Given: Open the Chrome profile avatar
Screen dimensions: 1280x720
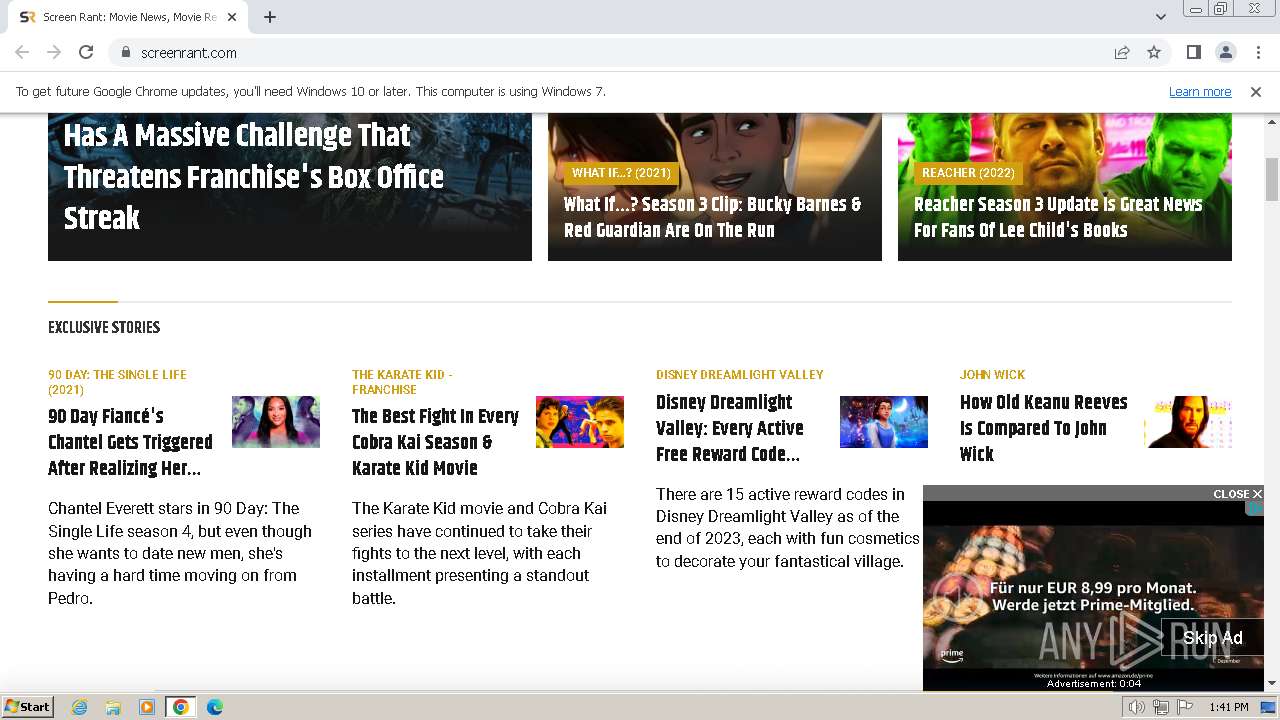Looking at the screenshot, I should (x=1225, y=52).
